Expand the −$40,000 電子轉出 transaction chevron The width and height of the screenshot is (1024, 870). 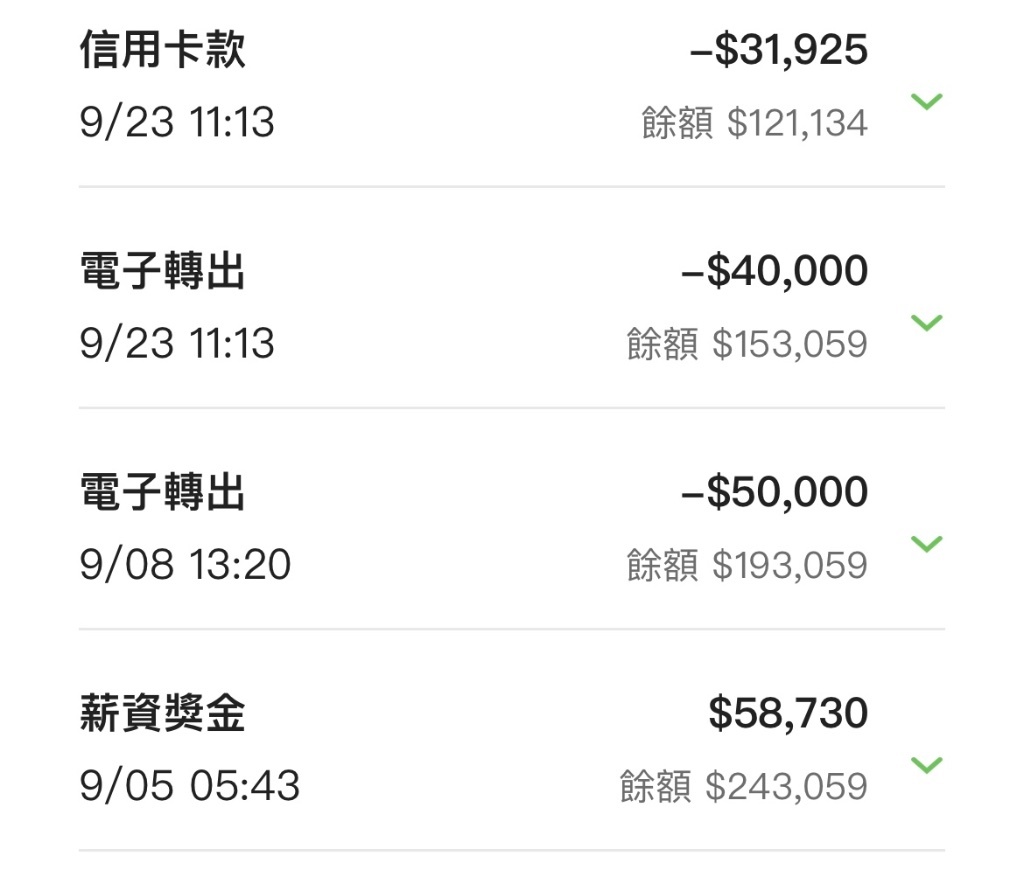[x=927, y=323]
